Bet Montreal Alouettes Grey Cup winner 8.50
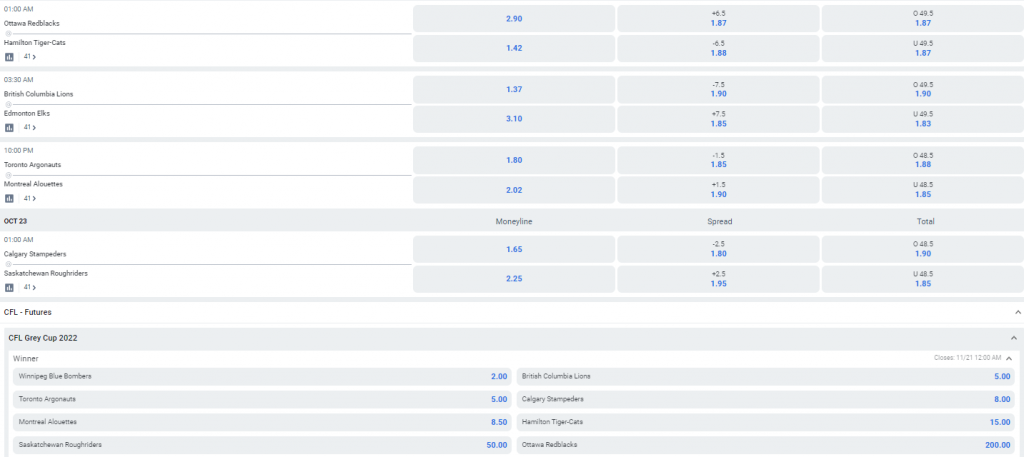The image size is (1024, 457). (x=262, y=422)
